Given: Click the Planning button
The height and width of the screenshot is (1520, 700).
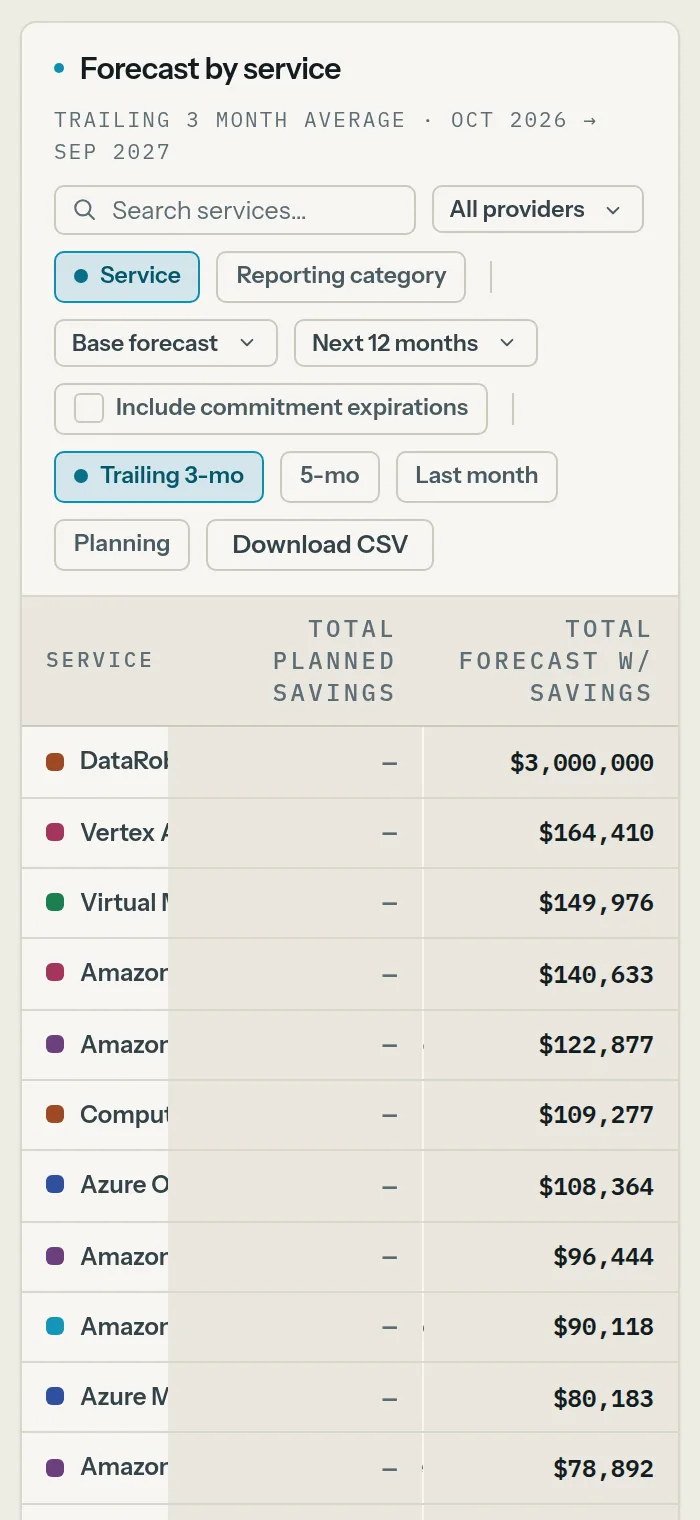Looking at the screenshot, I should (122, 545).
